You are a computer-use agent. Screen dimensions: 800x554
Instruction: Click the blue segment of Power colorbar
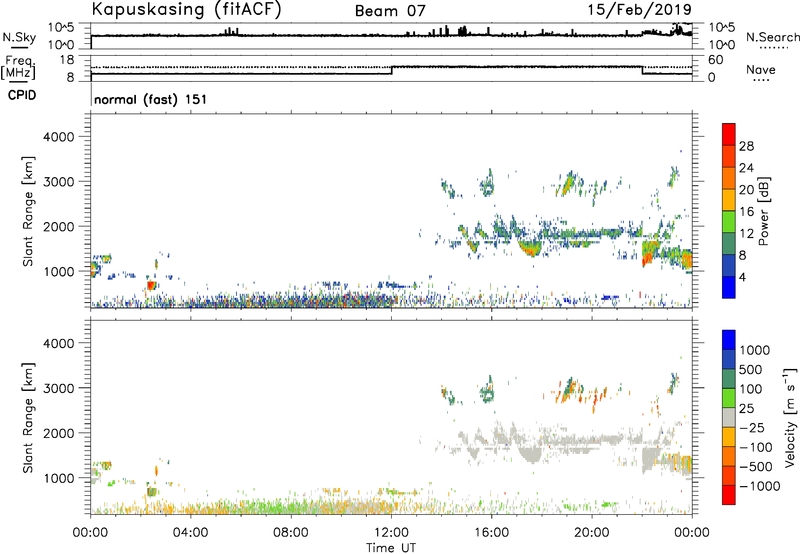pyautogui.click(x=729, y=287)
